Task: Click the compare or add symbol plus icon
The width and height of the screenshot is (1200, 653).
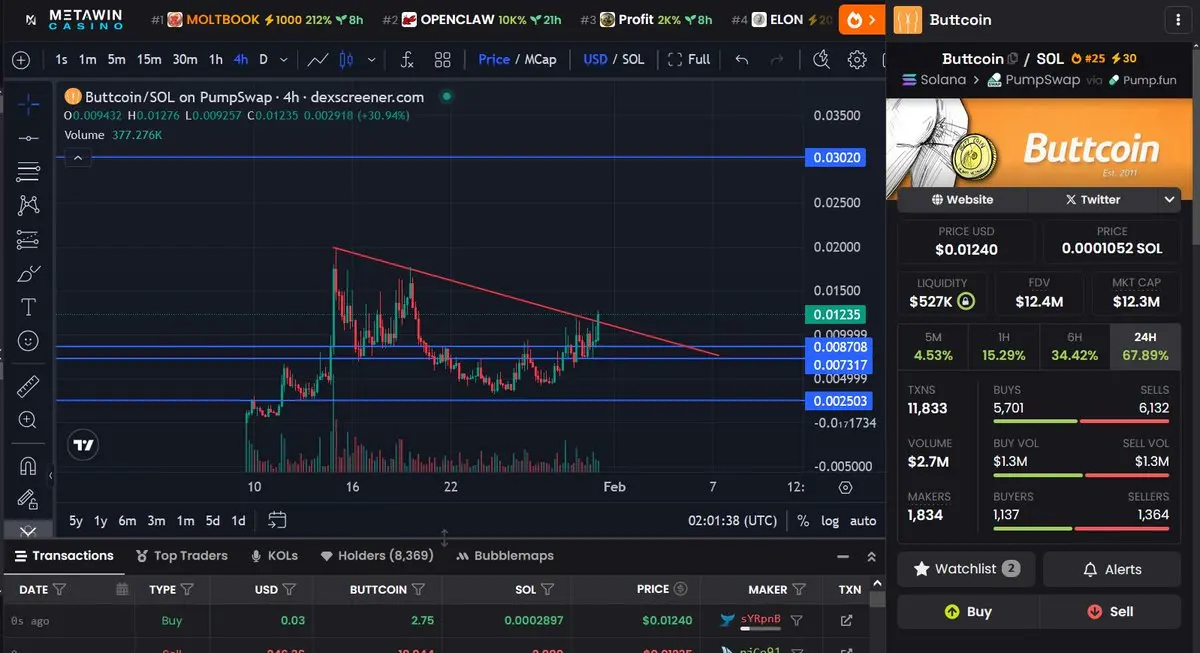Action: tap(21, 60)
